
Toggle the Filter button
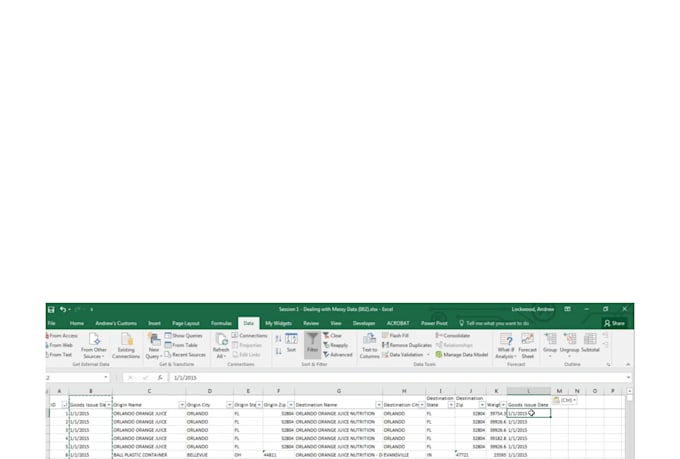pyautogui.click(x=312, y=343)
